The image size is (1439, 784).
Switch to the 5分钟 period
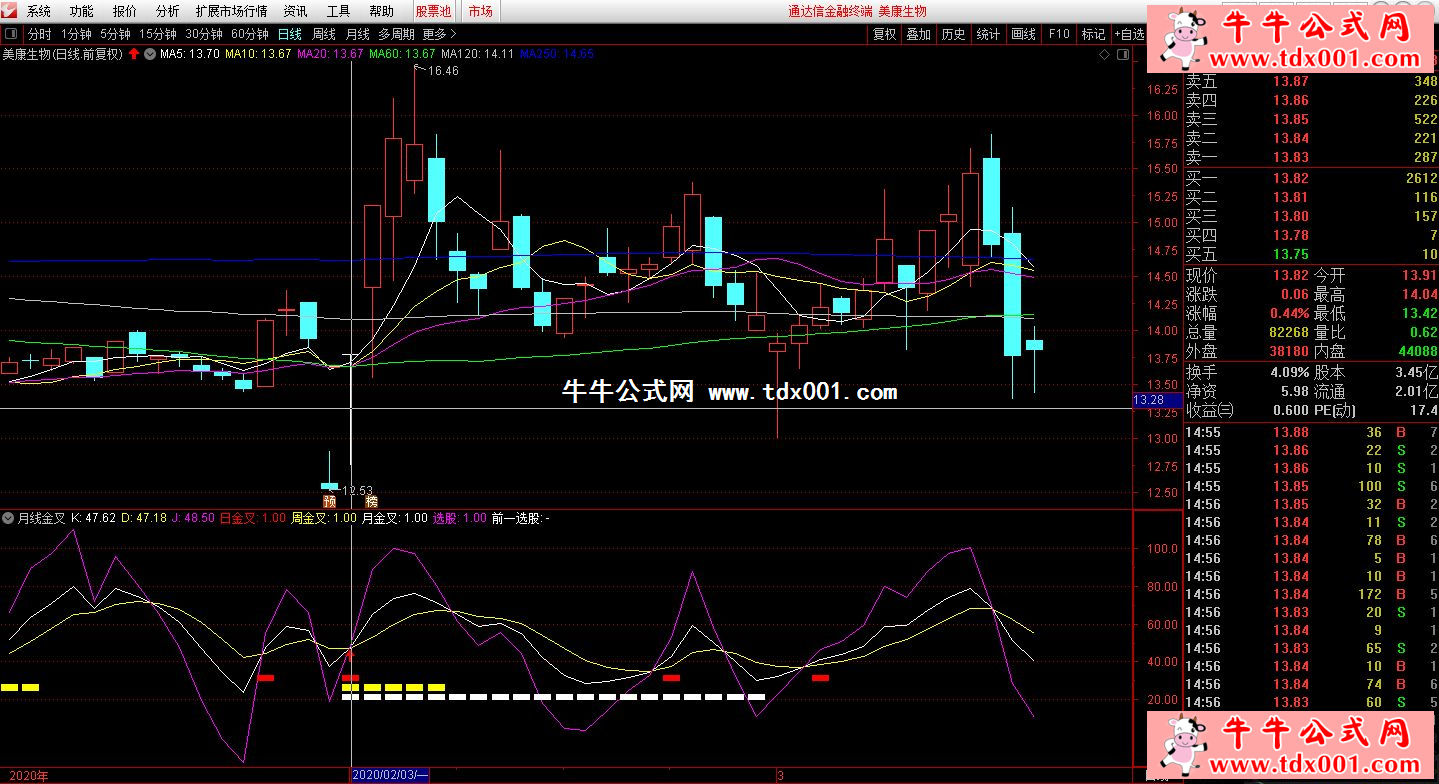coord(115,34)
